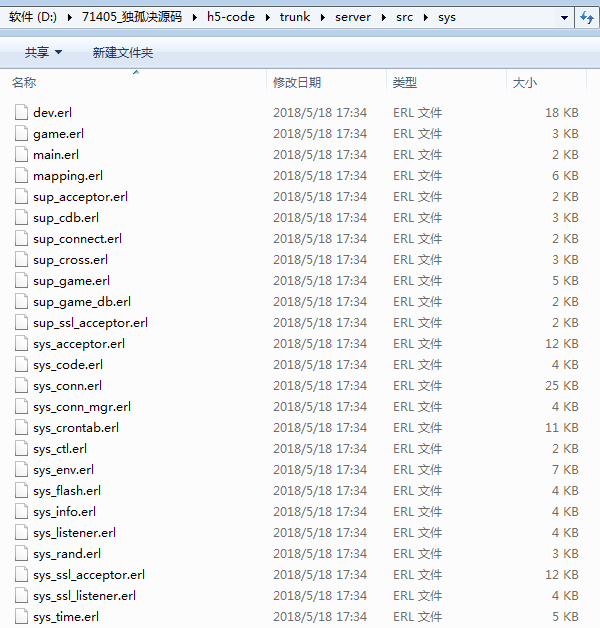Expand breadcrumb arrow after server folder
Image resolution: width=600 pixels, height=628 pixels.
[381, 17]
